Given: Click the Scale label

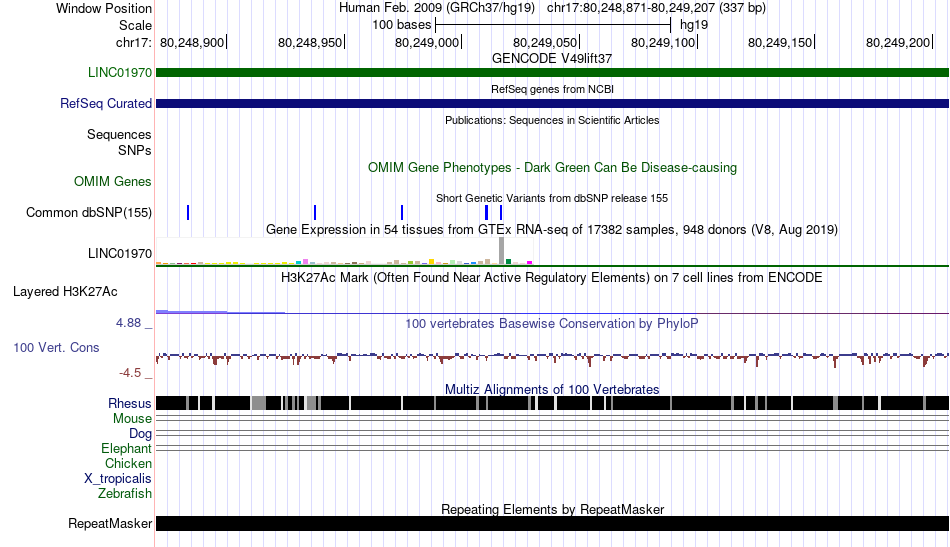Looking at the screenshot, I should (136, 25).
